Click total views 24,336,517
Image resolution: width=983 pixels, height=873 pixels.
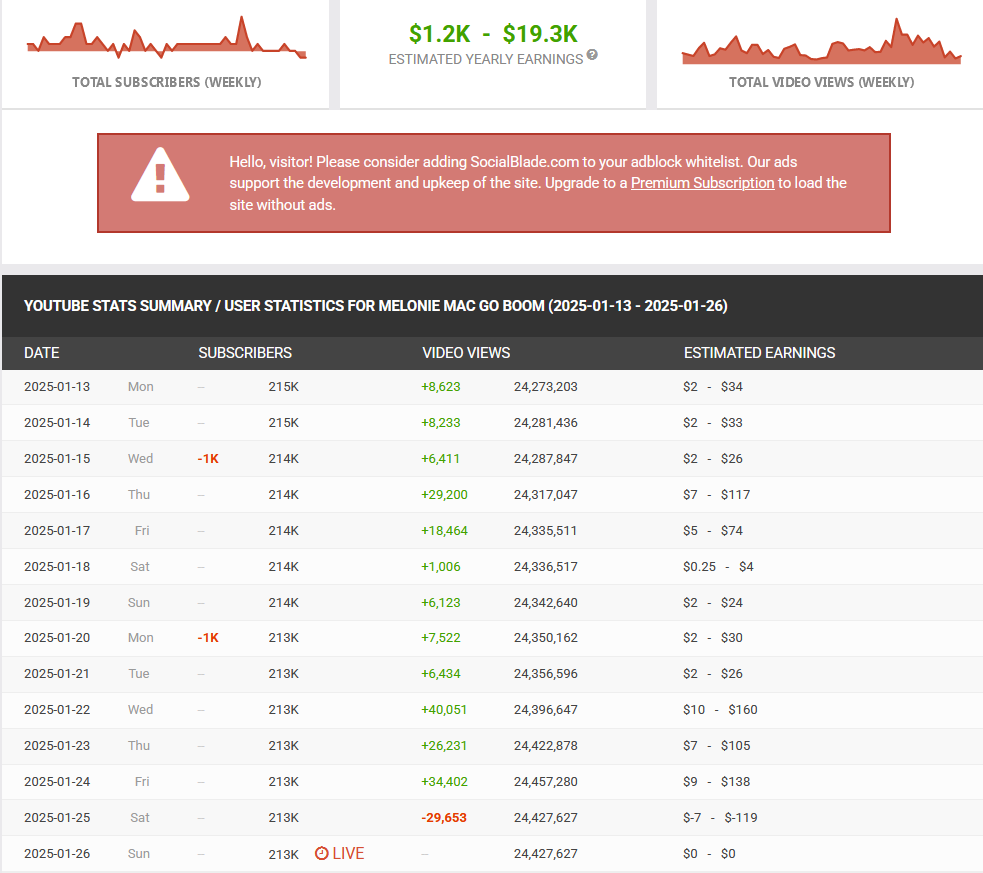coord(545,567)
